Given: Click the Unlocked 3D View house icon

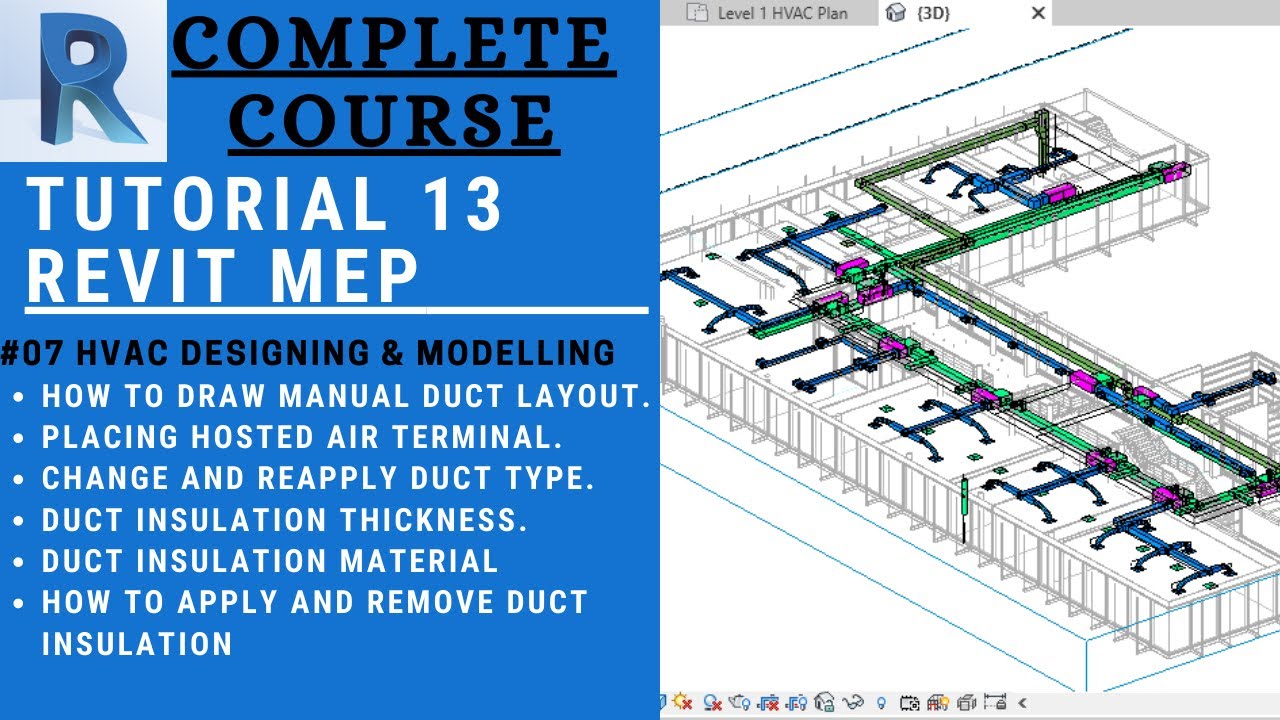Looking at the screenshot, I should point(825,702).
